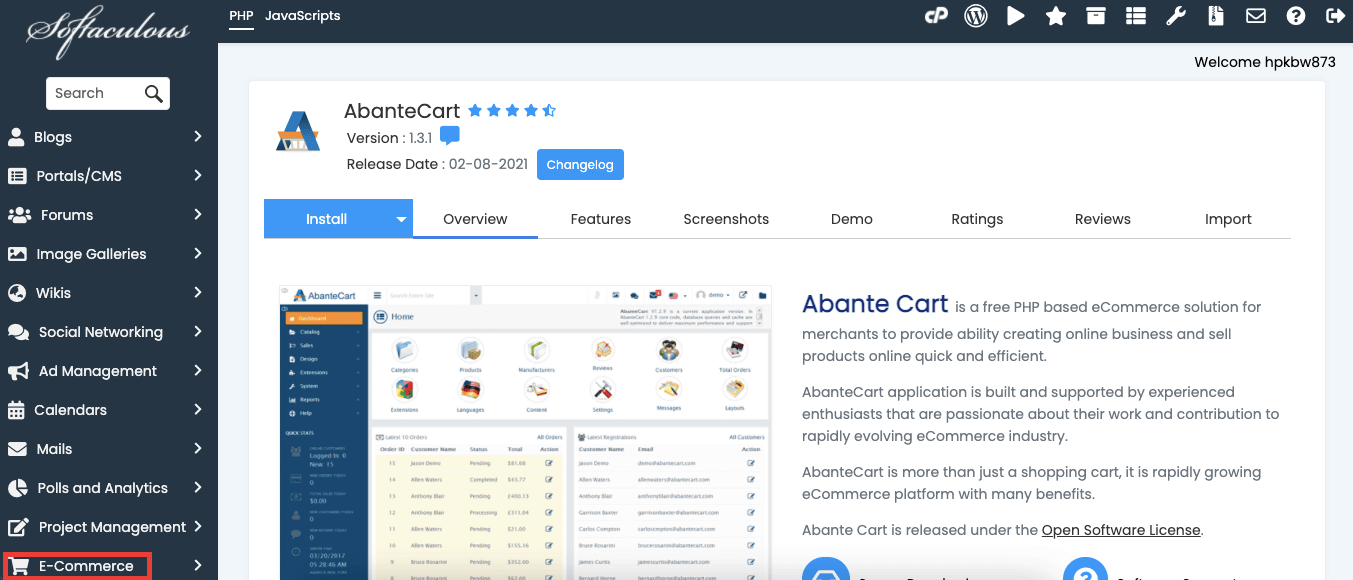
Task: Open the email icon in the top bar
Action: pyautogui.click(x=1255, y=15)
